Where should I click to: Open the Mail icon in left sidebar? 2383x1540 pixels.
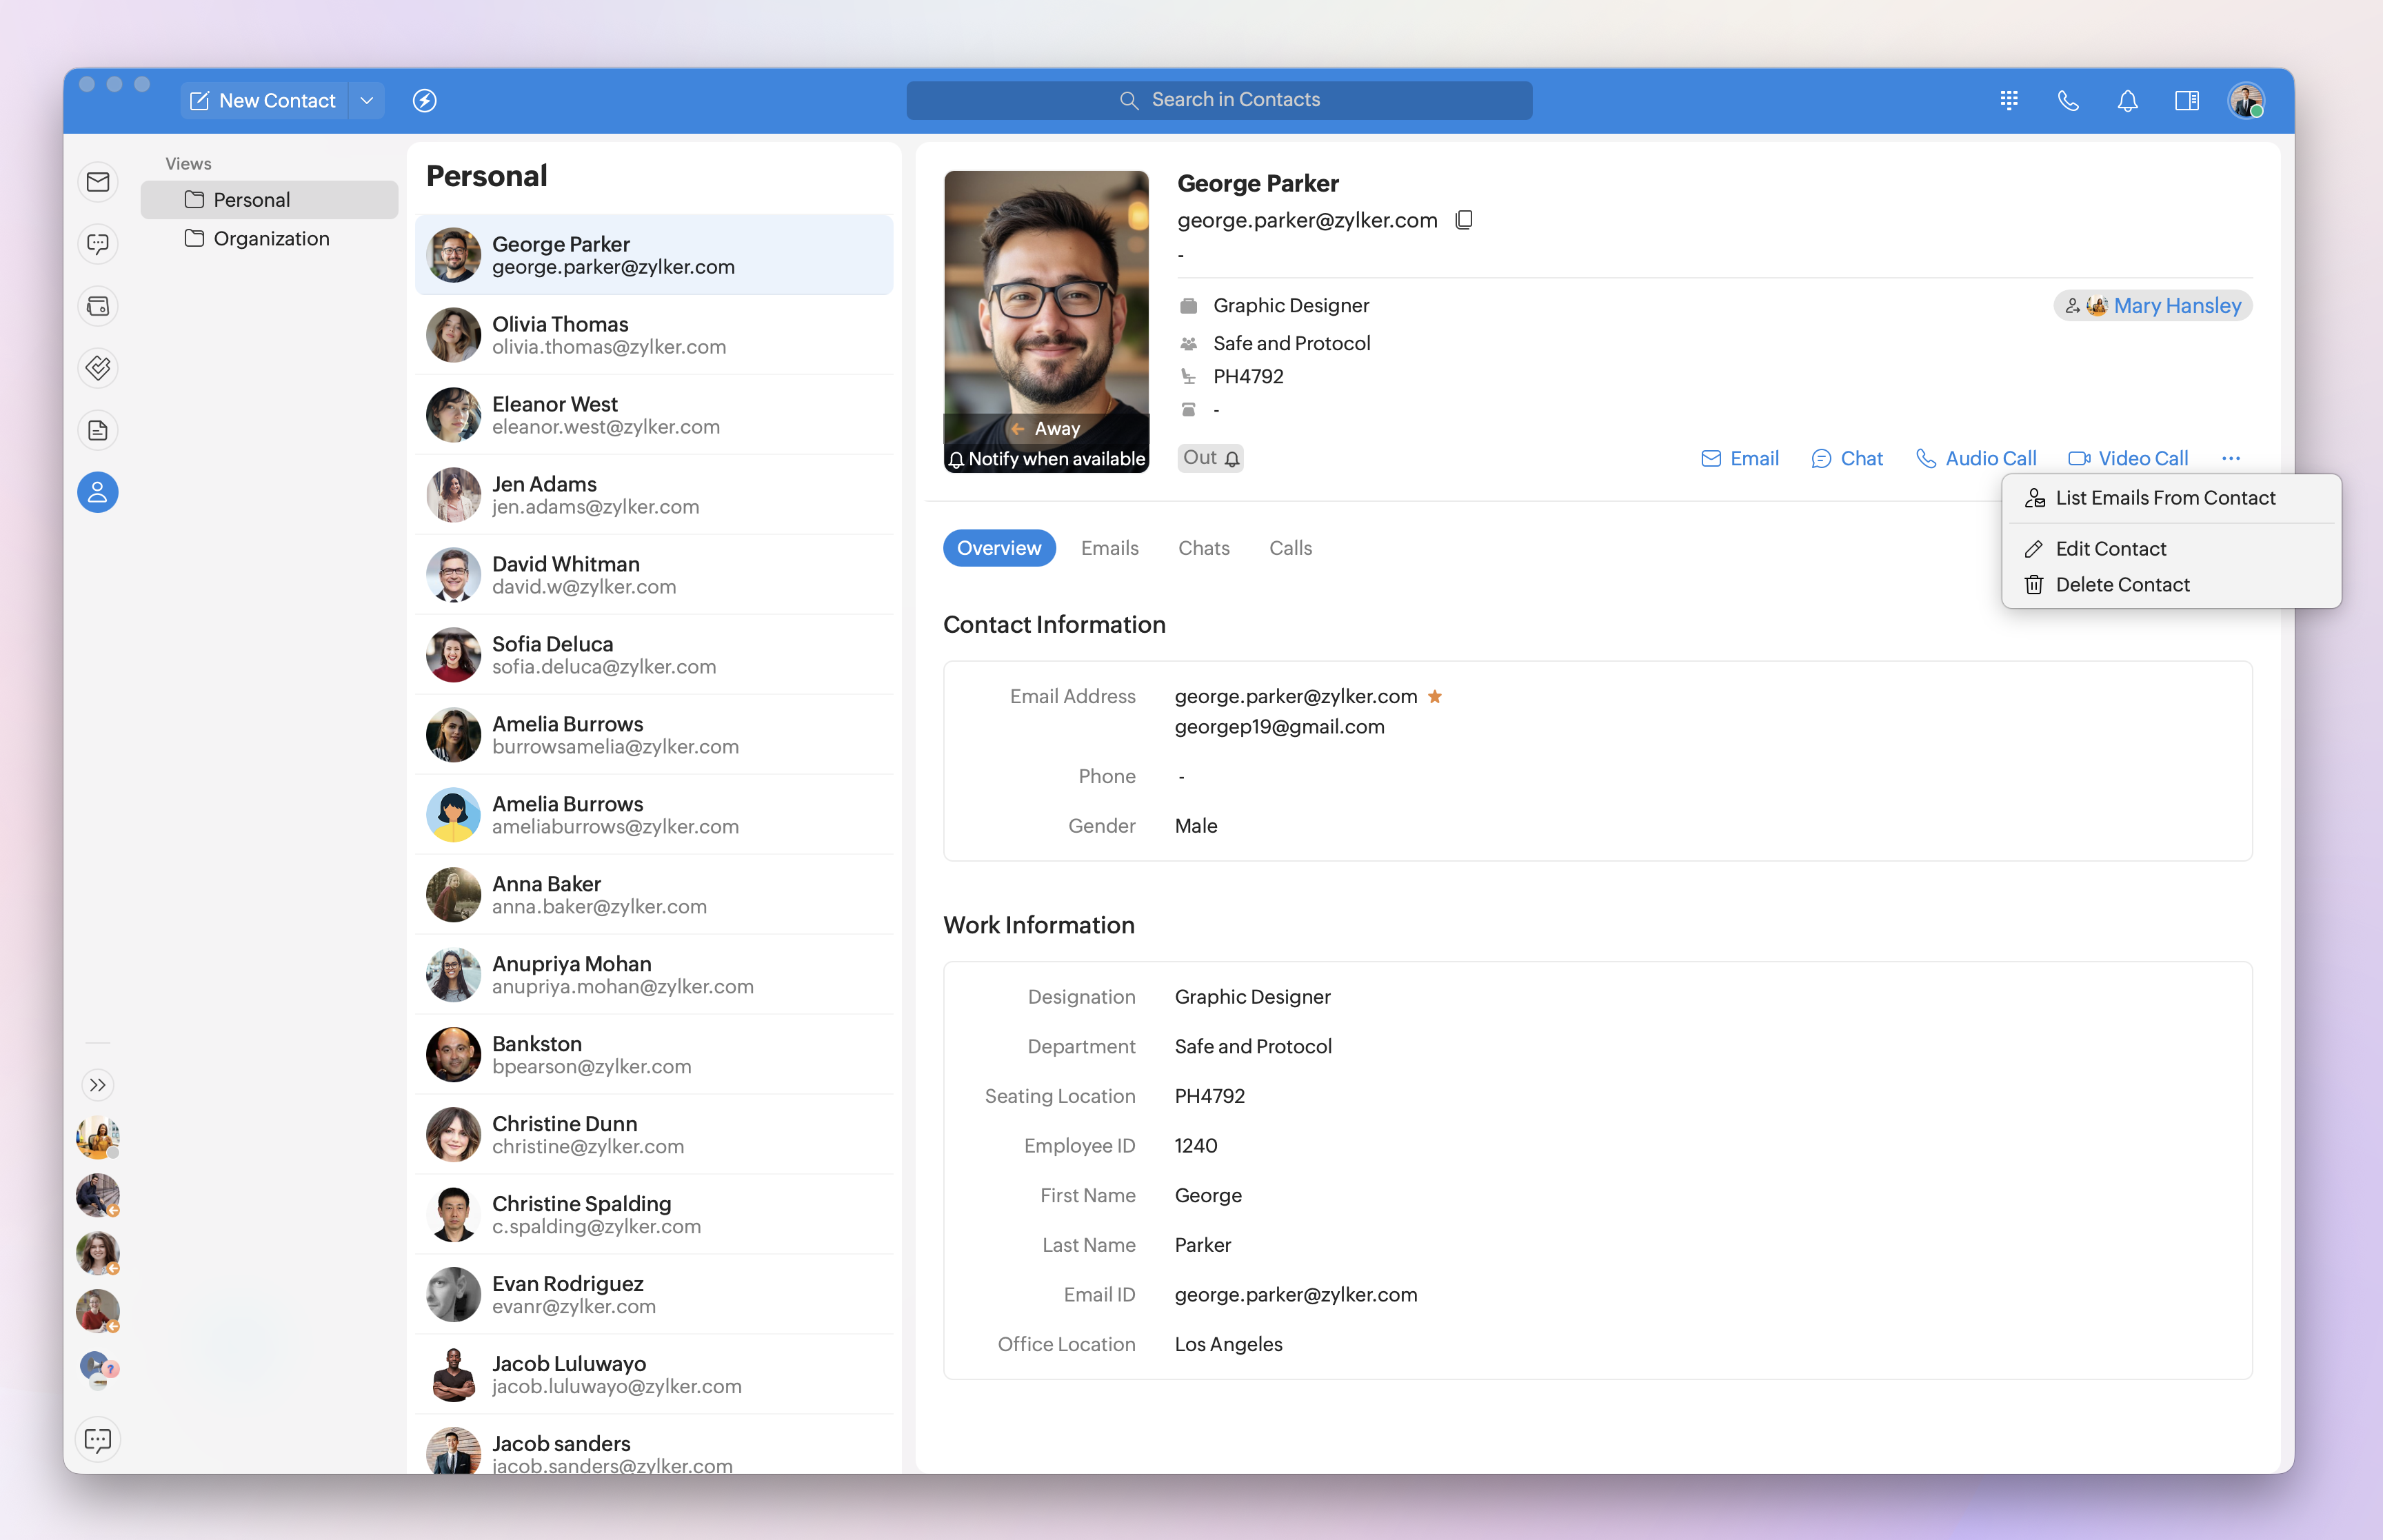point(98,182)
